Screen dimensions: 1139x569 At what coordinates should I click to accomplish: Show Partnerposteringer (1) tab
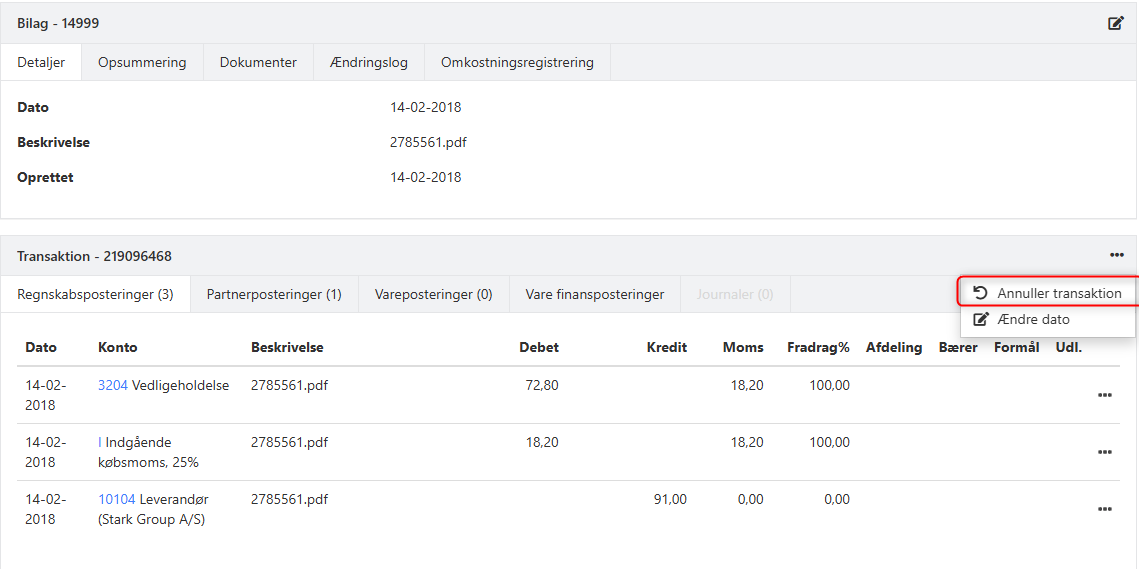click(x=274, y=294)
